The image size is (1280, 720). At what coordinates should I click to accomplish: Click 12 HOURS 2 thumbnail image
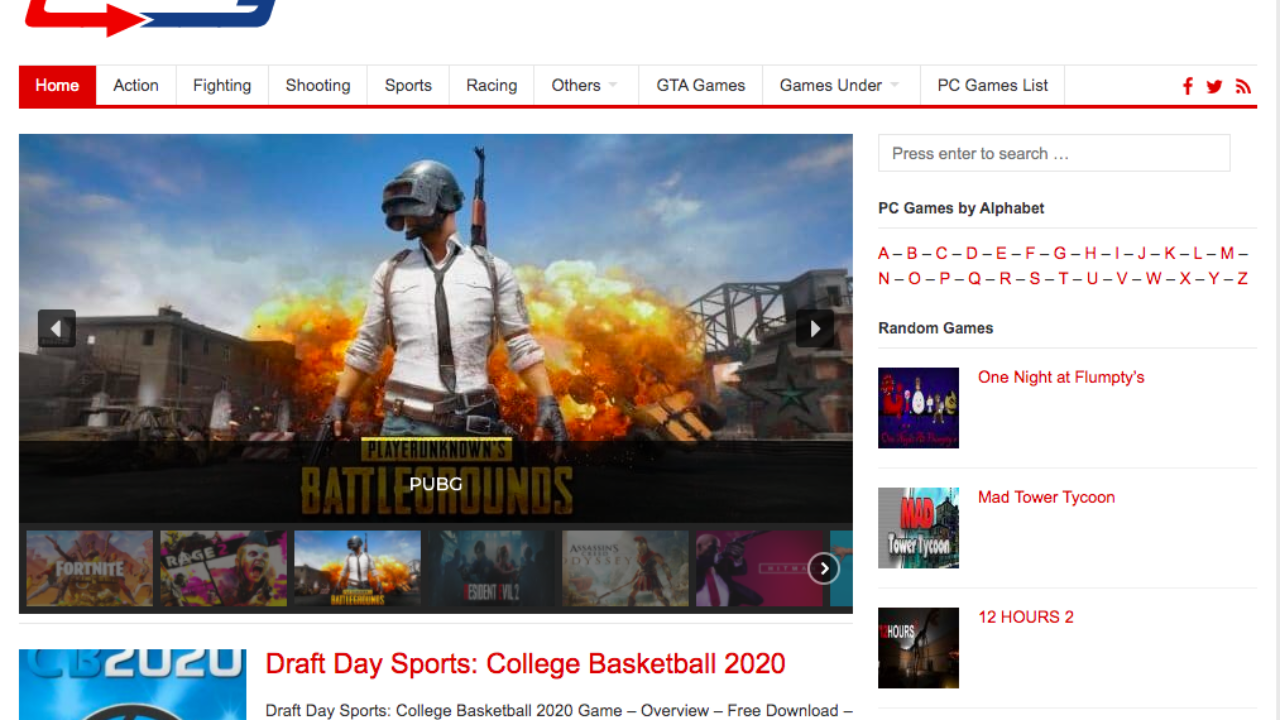[x=918, y=648]
